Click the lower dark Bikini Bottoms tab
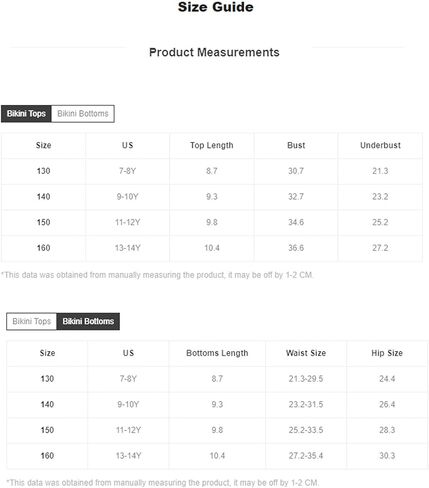The image size is (429, 488). 88,321
